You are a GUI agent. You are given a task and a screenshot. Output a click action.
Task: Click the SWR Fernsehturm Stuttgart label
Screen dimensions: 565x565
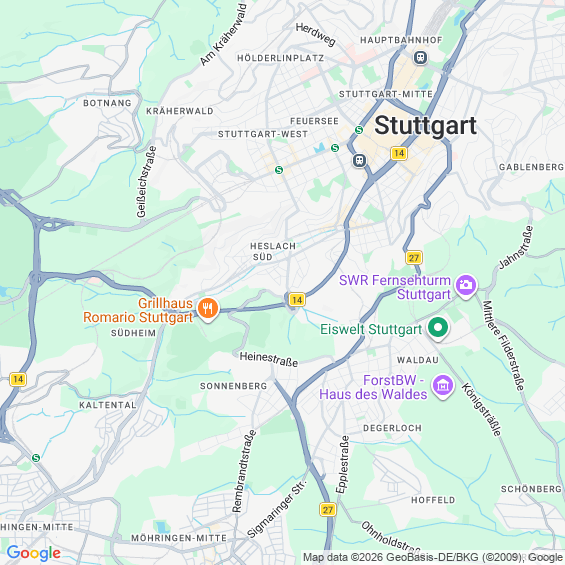[395, 287]
